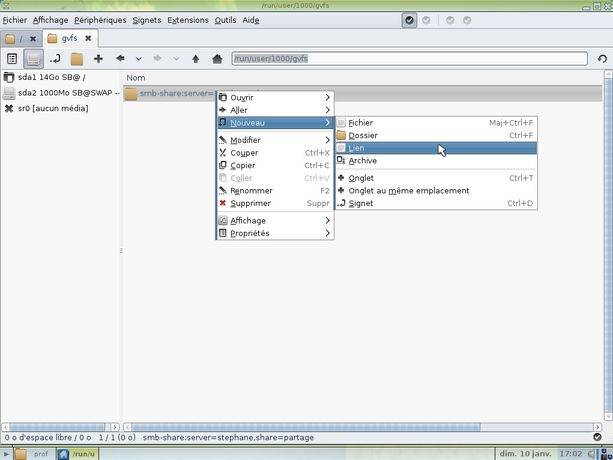Choose Copier in context menu
This screenshot has height=460, width=613.
[x=275, y=165]
